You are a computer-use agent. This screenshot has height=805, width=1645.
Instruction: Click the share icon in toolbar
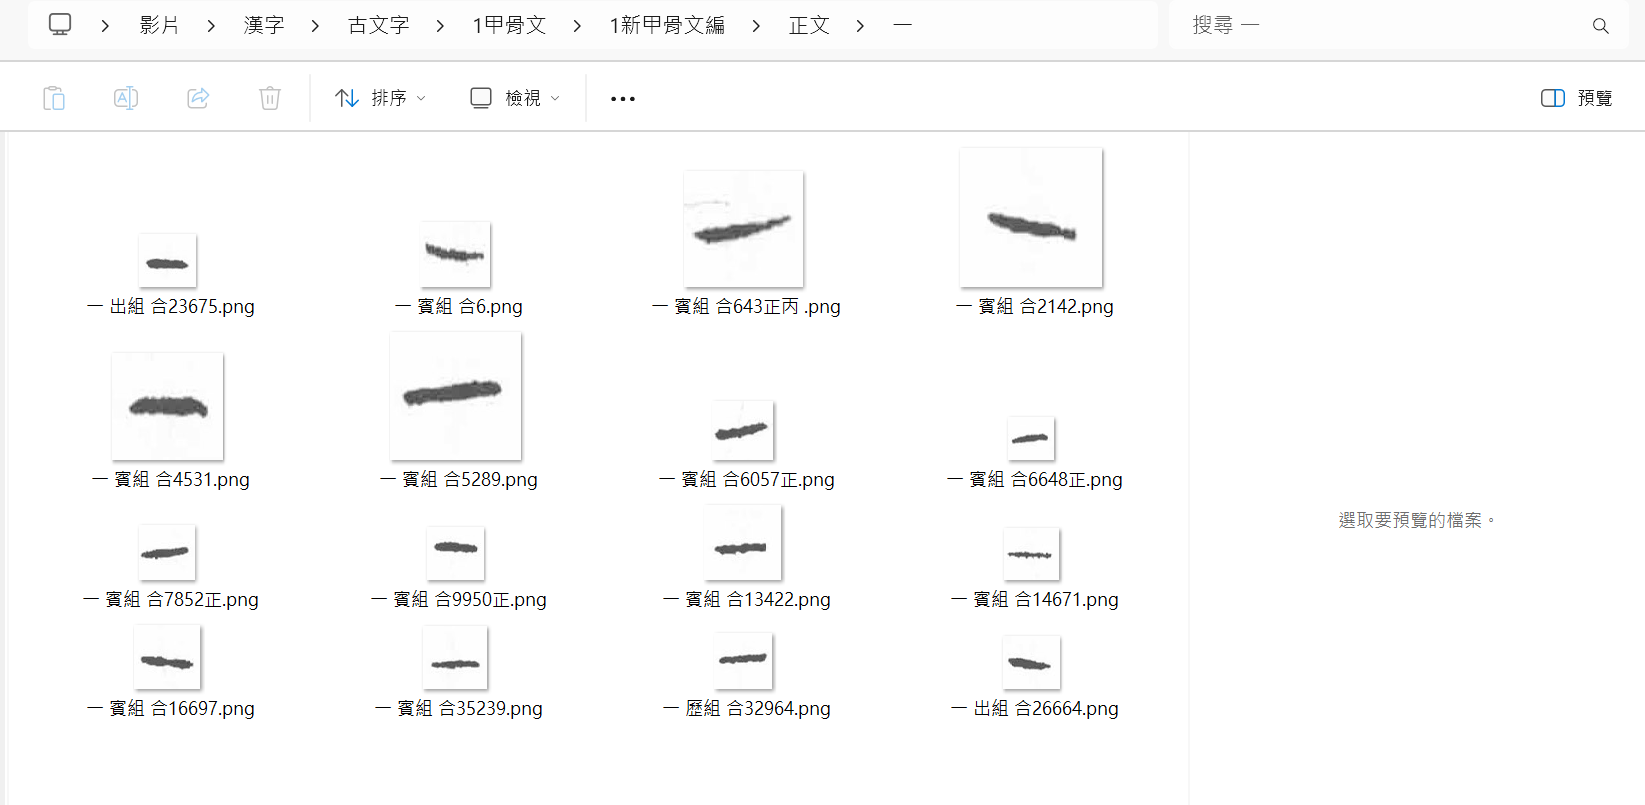coord(198,98)
